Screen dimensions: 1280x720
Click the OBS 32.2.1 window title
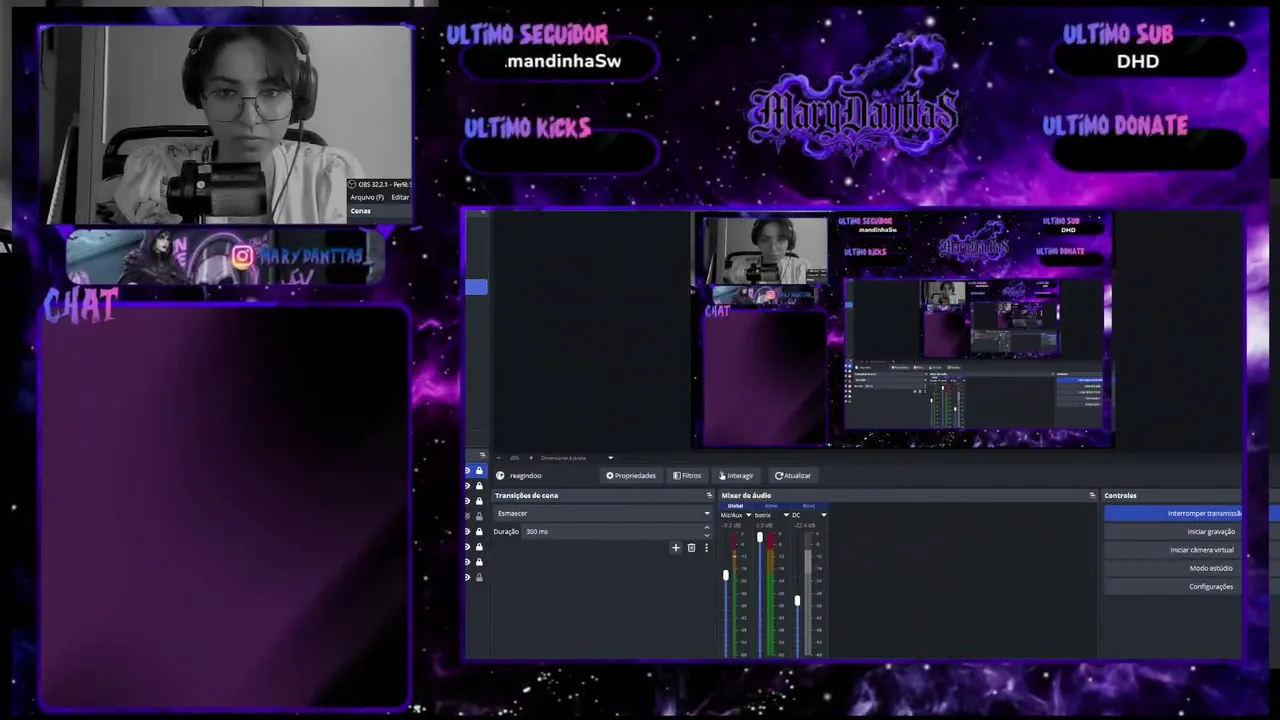384,184
